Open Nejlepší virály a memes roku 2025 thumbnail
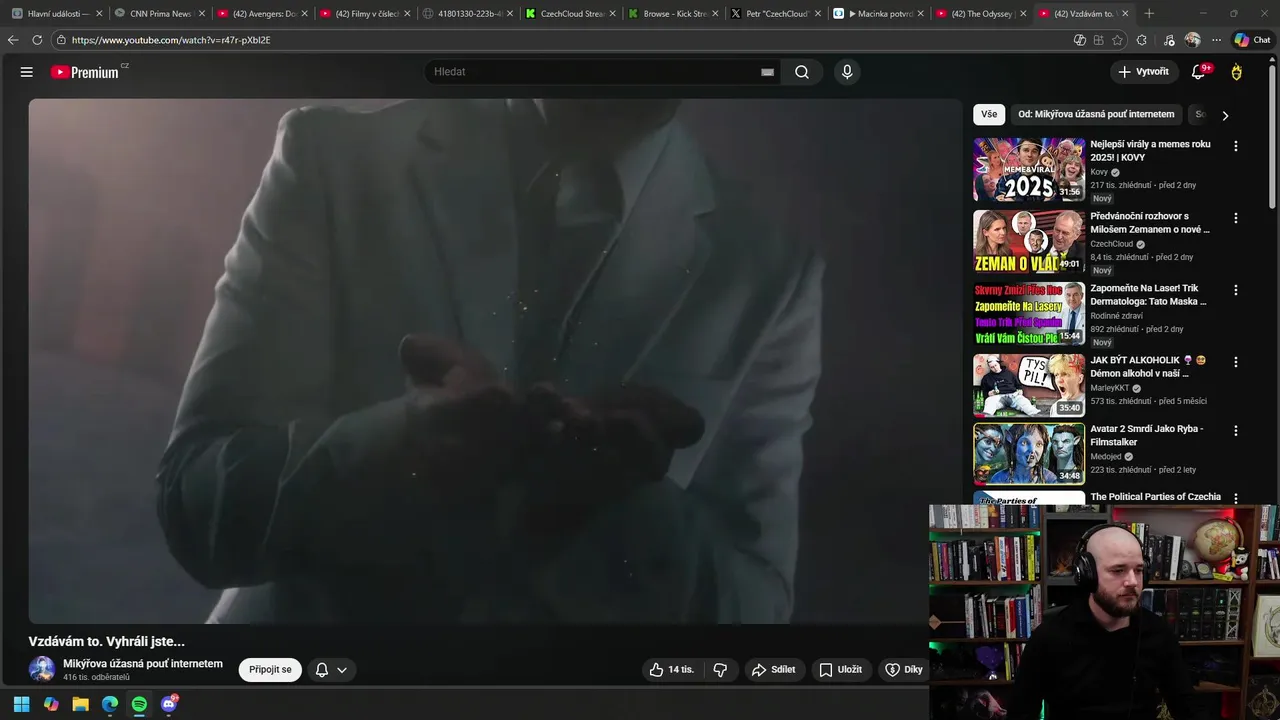The image size is (1280, 720). [x=1029, y=170]
